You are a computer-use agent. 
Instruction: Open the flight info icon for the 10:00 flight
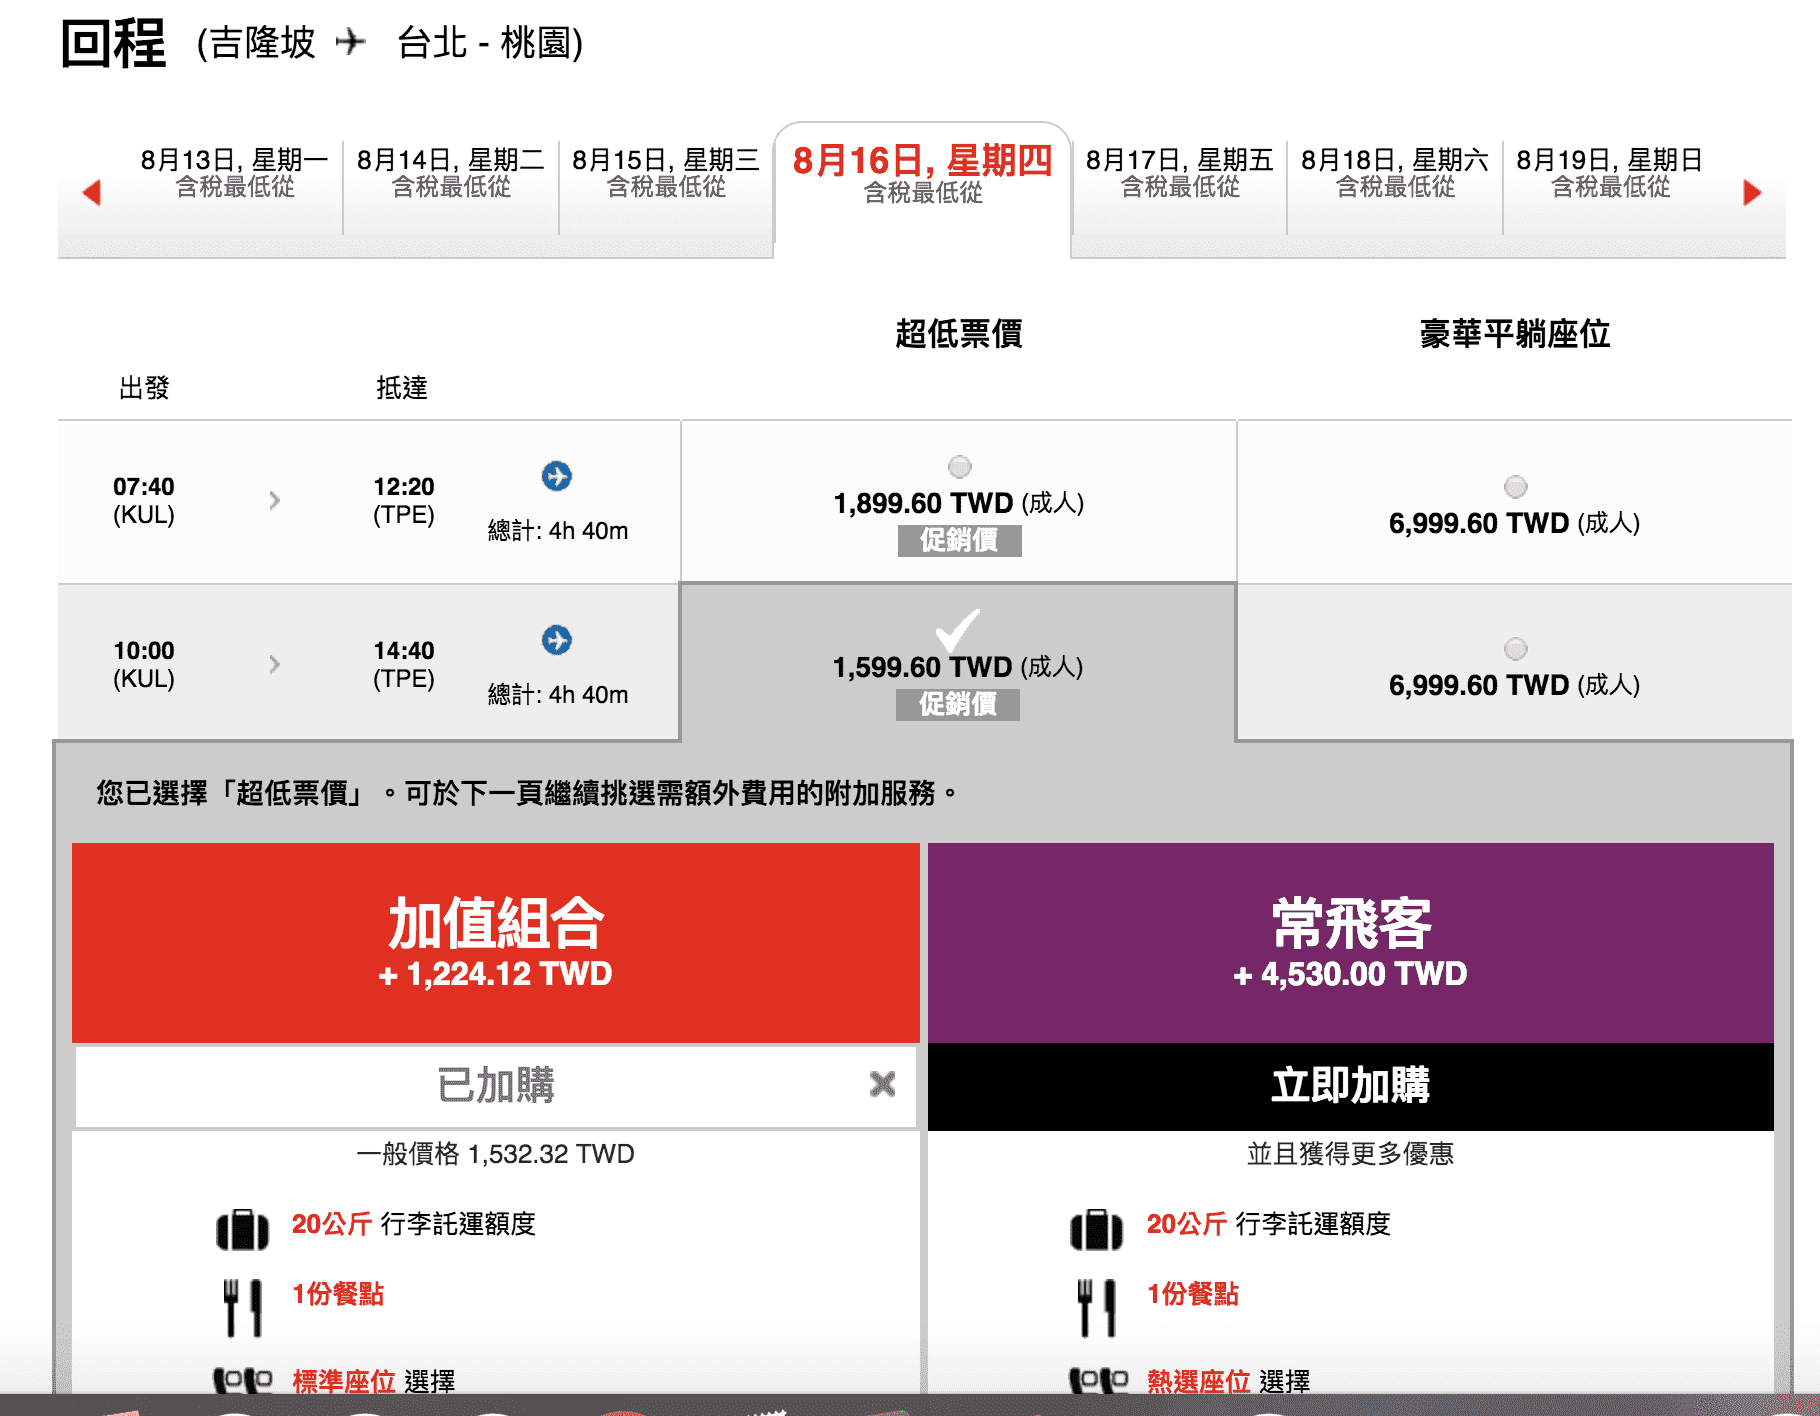(557, 640)
